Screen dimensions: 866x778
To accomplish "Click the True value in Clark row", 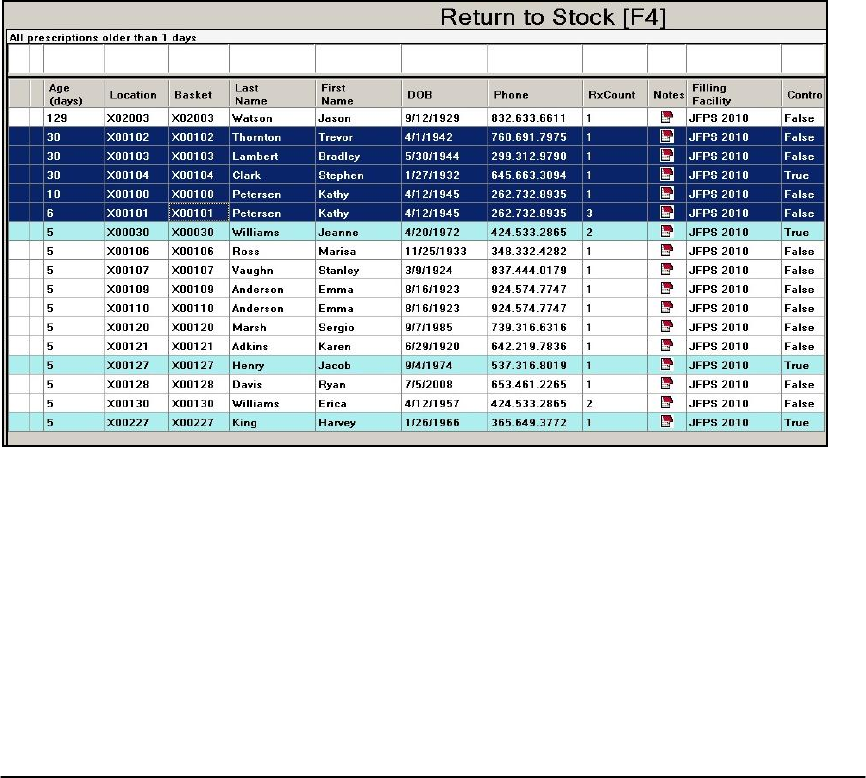I will point(803,175).
